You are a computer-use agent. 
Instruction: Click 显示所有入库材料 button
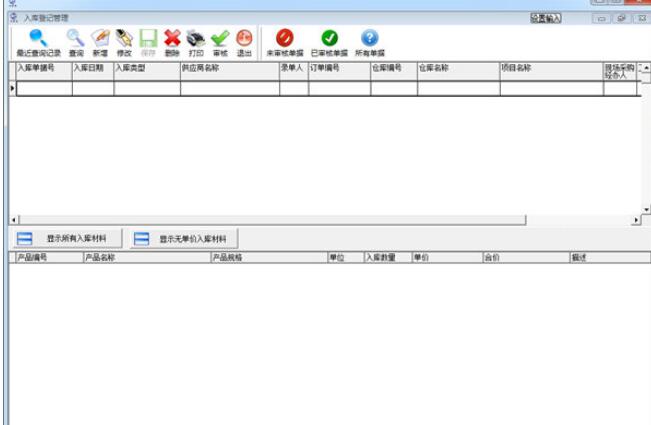tap(68, 238)
